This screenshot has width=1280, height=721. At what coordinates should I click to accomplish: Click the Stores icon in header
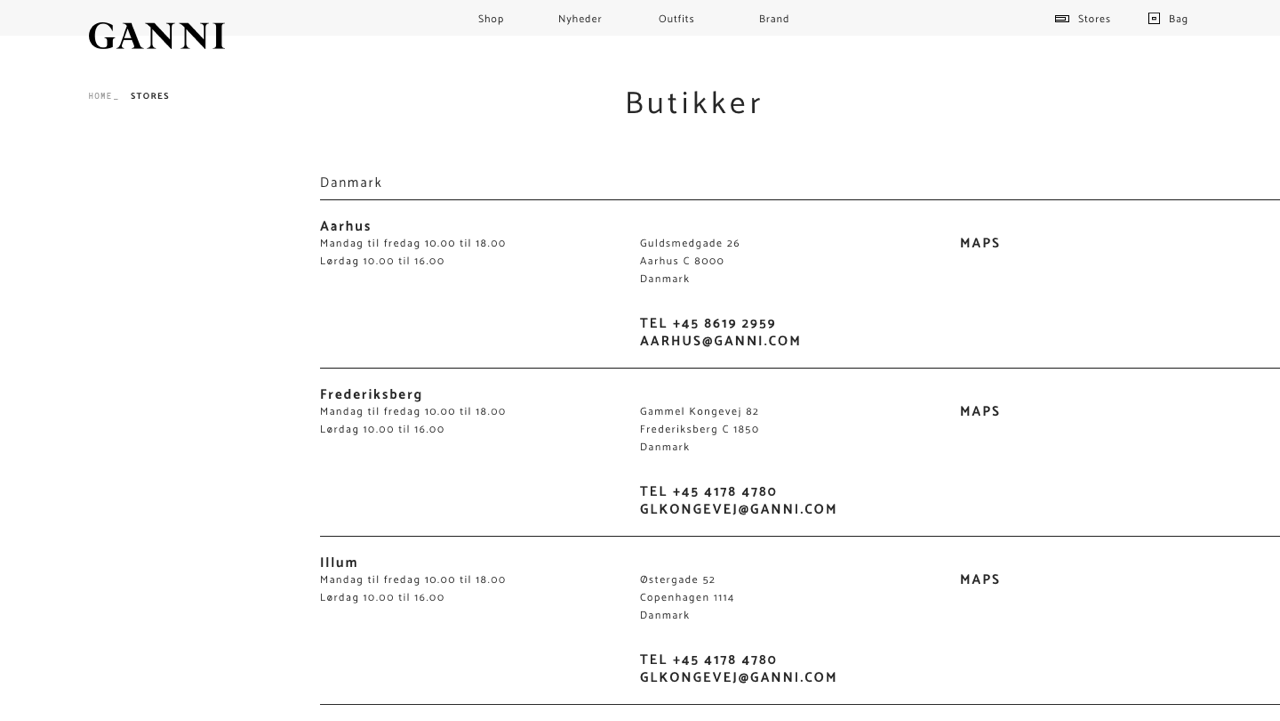pyautogui.click(x=1062, y=19)
